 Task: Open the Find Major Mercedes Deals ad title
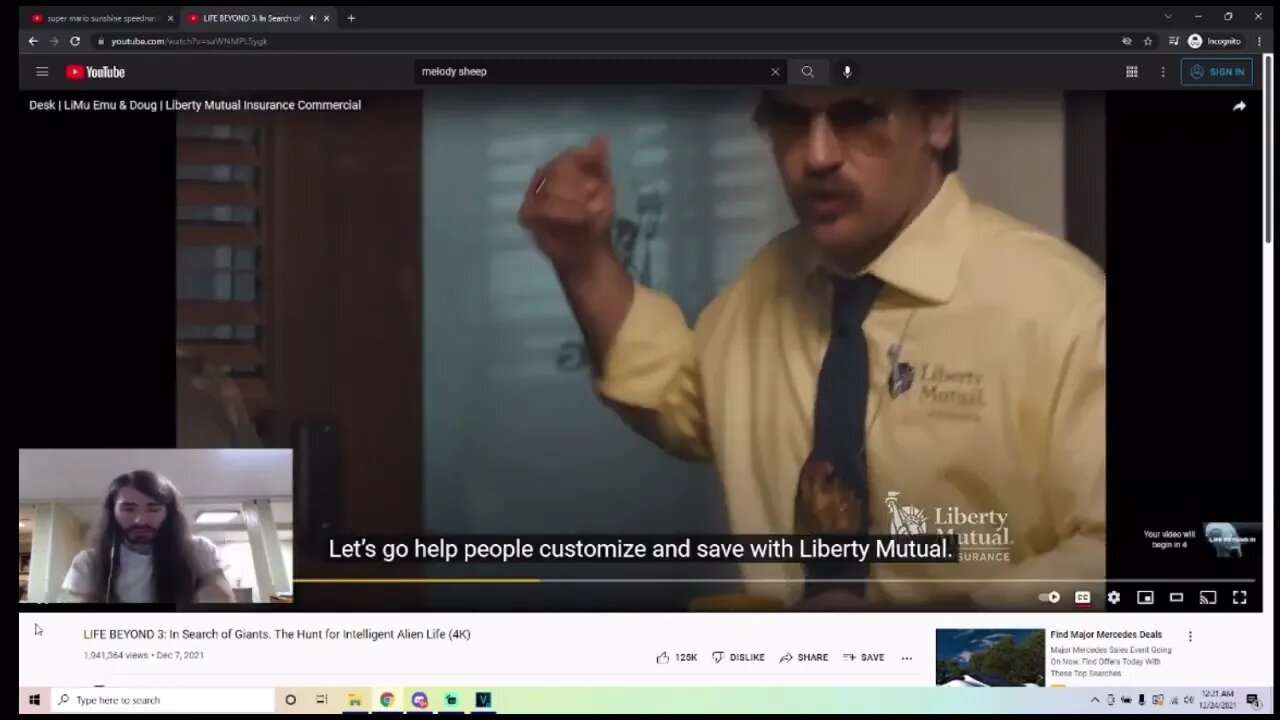(x=1106, y=634)
